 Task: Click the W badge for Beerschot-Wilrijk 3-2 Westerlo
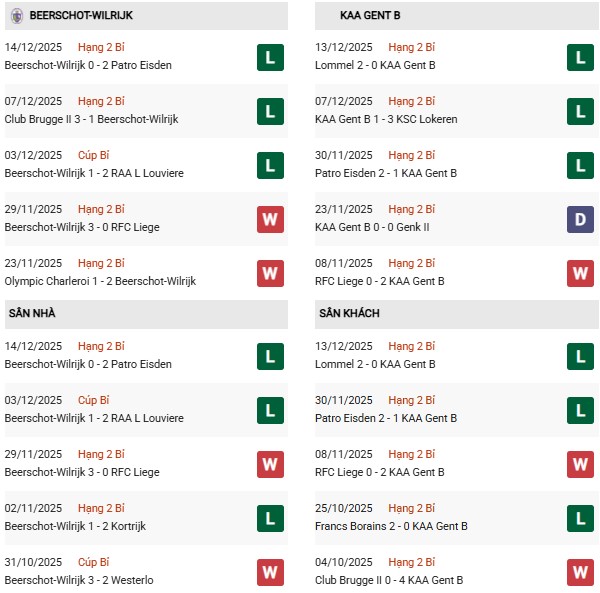coord(270,572)
